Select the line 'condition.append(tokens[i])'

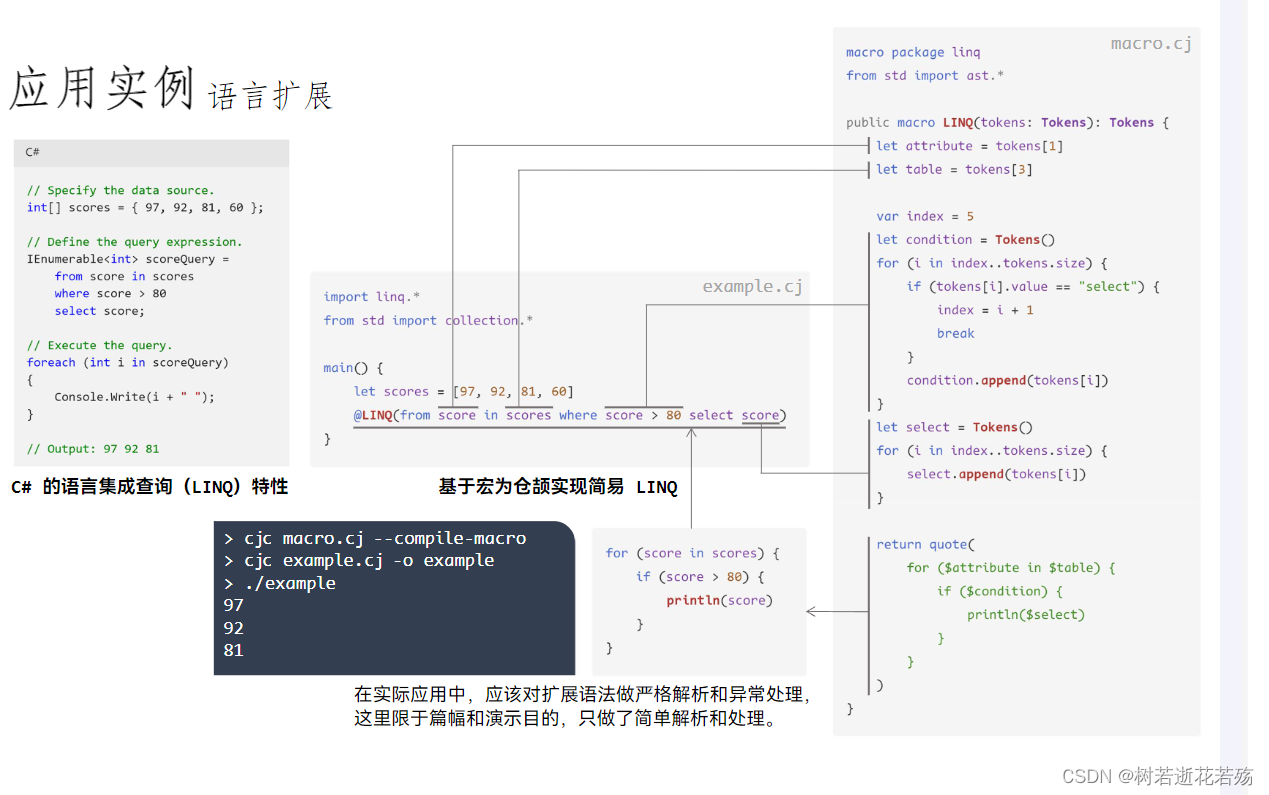click(1007, 381)
